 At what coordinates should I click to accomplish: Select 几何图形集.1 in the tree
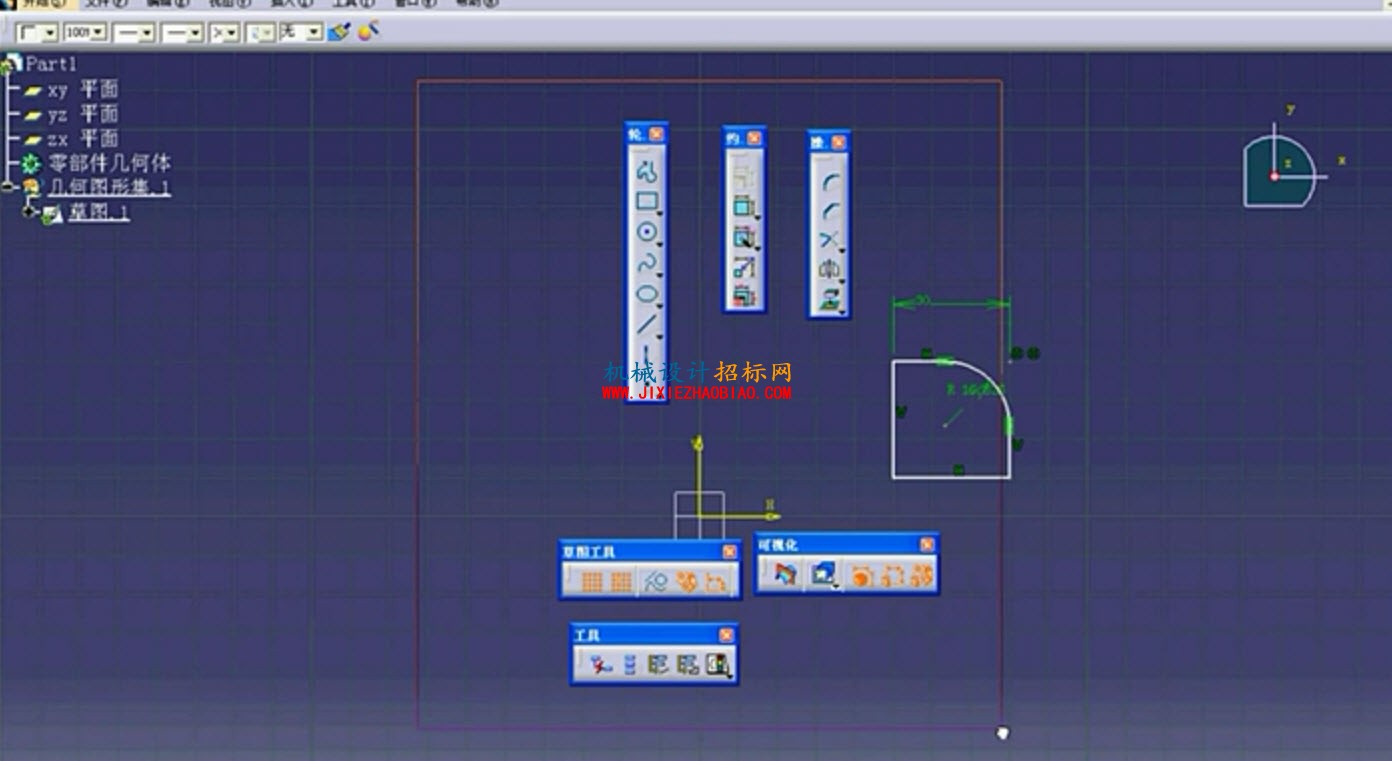tap(109, 187)
